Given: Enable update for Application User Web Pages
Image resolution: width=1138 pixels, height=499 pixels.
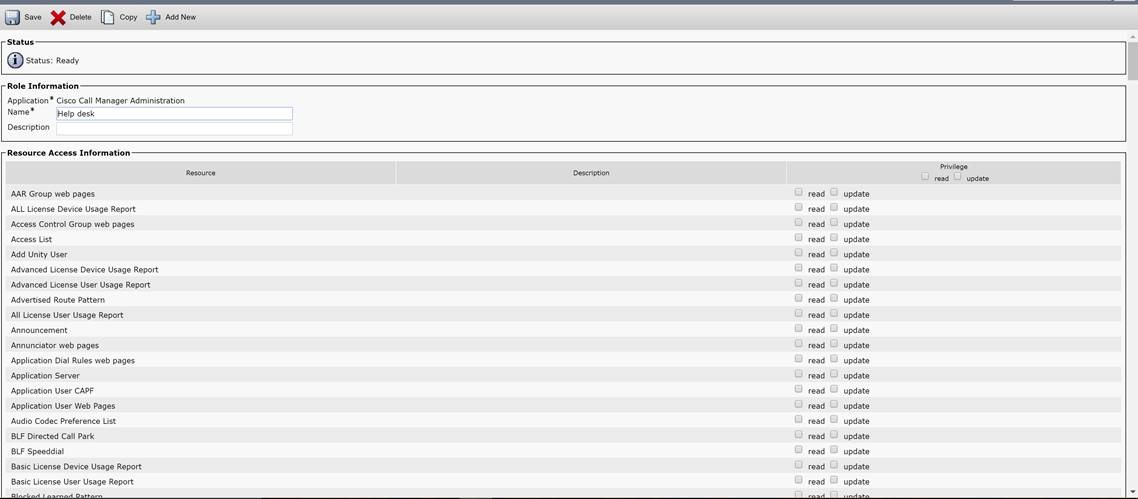Looking at the screenshot, I should (834, 405).
